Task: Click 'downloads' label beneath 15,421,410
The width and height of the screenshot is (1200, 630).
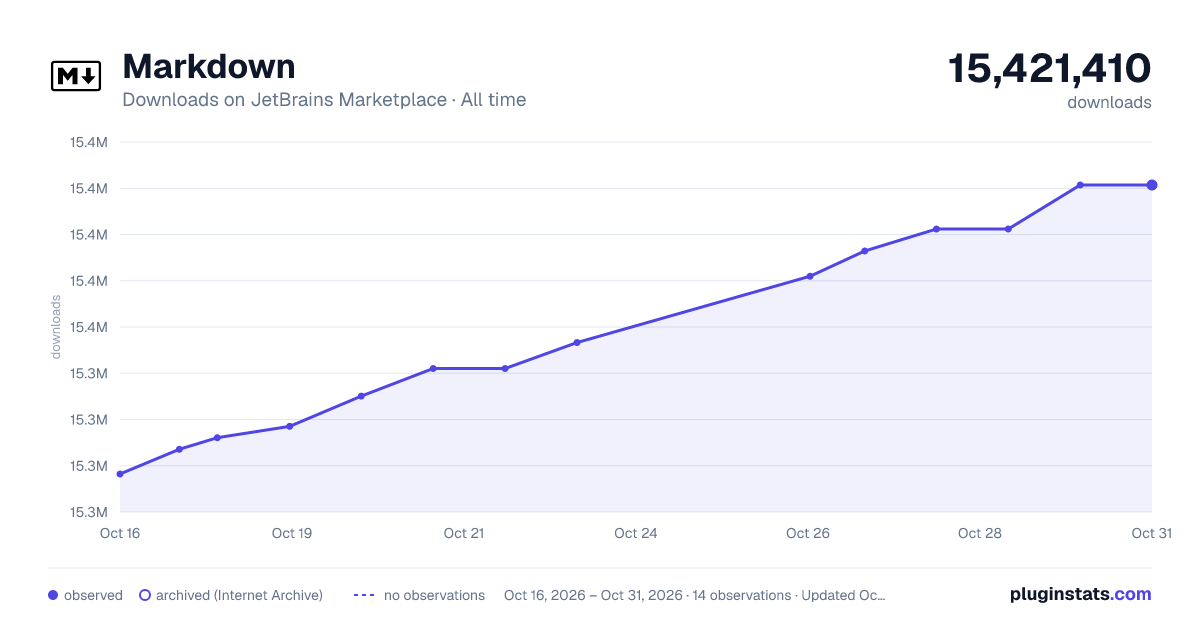Action: pyautogui.click(x=1109, y=102)
